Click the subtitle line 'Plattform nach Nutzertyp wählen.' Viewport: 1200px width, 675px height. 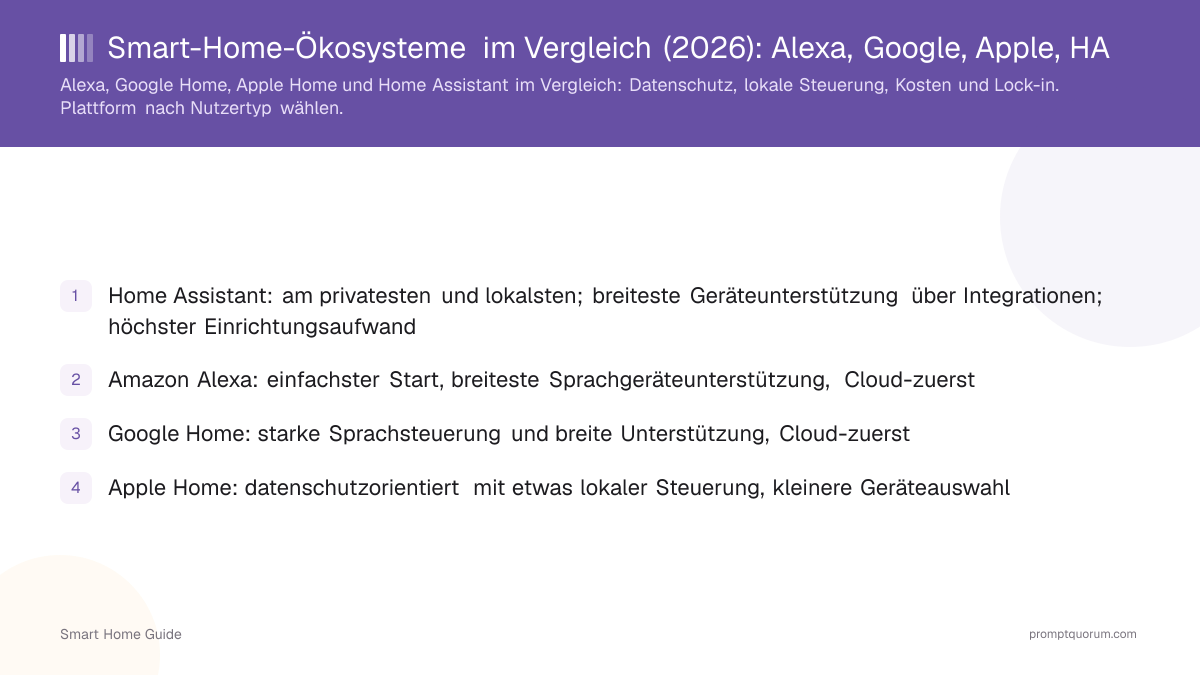[x=201, y=109]
